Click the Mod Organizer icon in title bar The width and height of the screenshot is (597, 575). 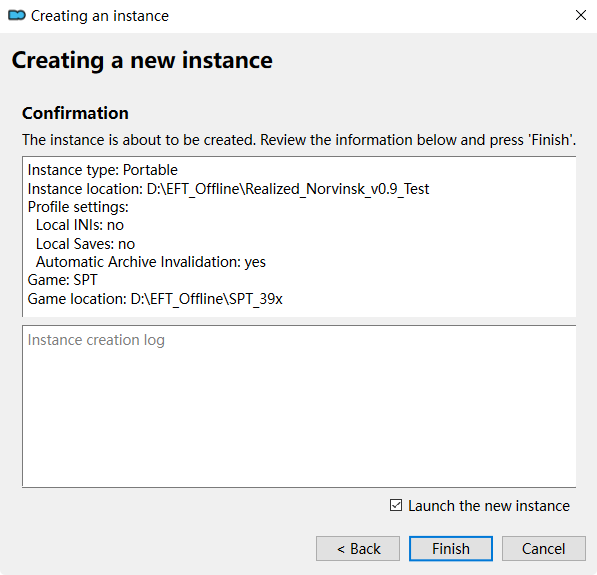[x=17, y=16]
